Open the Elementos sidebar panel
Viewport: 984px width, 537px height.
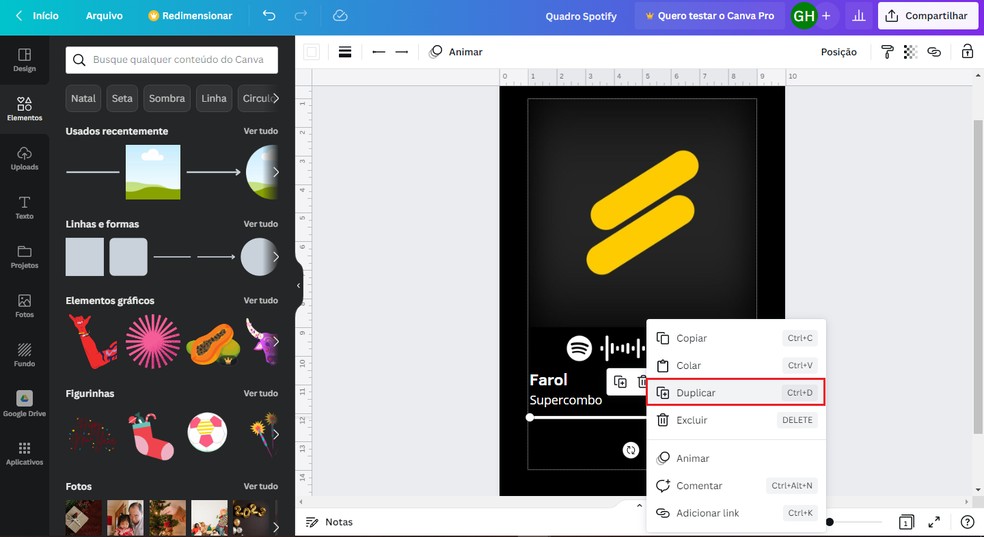pyautogui.click(x=24, y=109)
